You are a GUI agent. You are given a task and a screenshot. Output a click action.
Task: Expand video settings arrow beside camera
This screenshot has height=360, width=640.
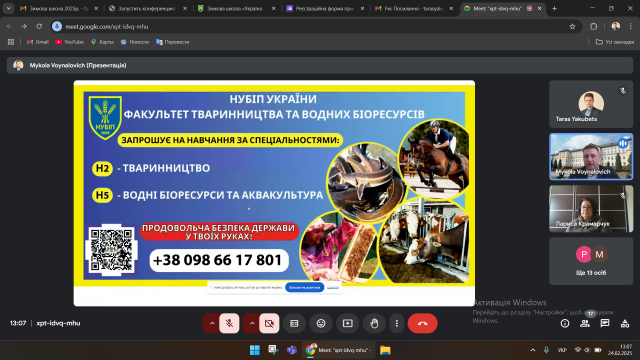[x=252, y=323]
